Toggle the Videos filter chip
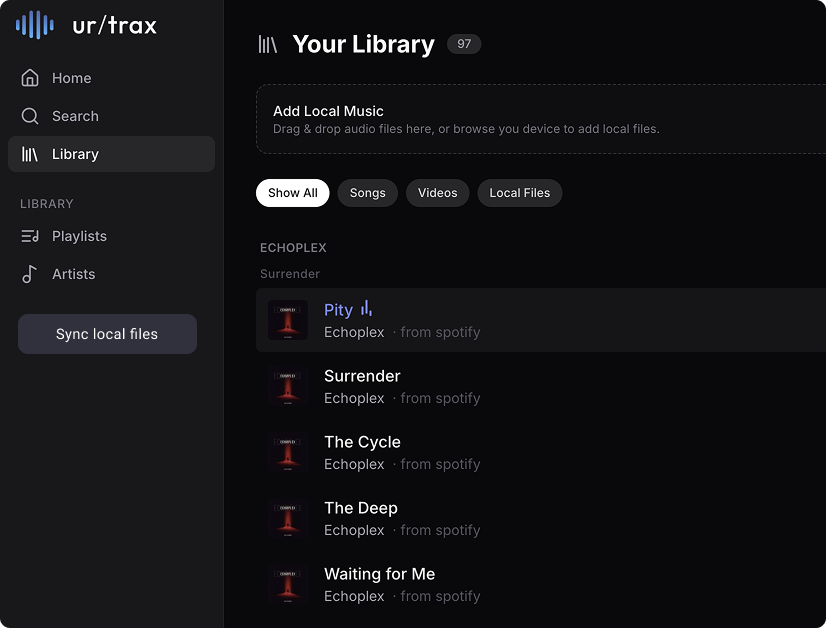 tap(437, 193)
